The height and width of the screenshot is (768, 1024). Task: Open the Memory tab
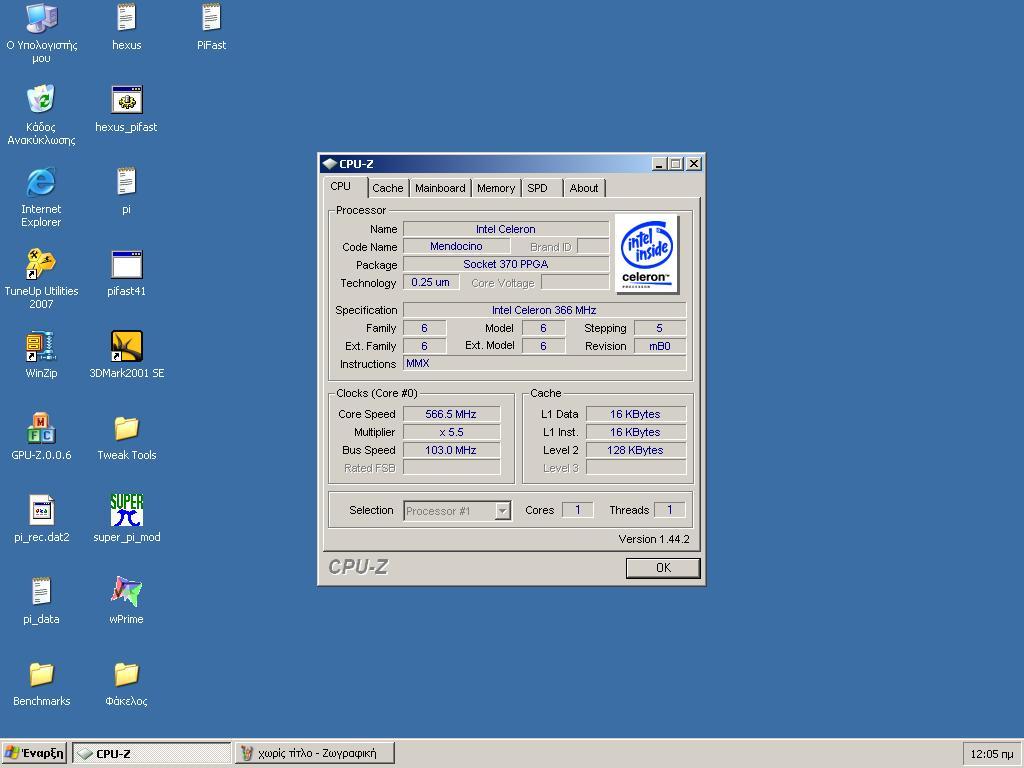[x=496, y=188]
